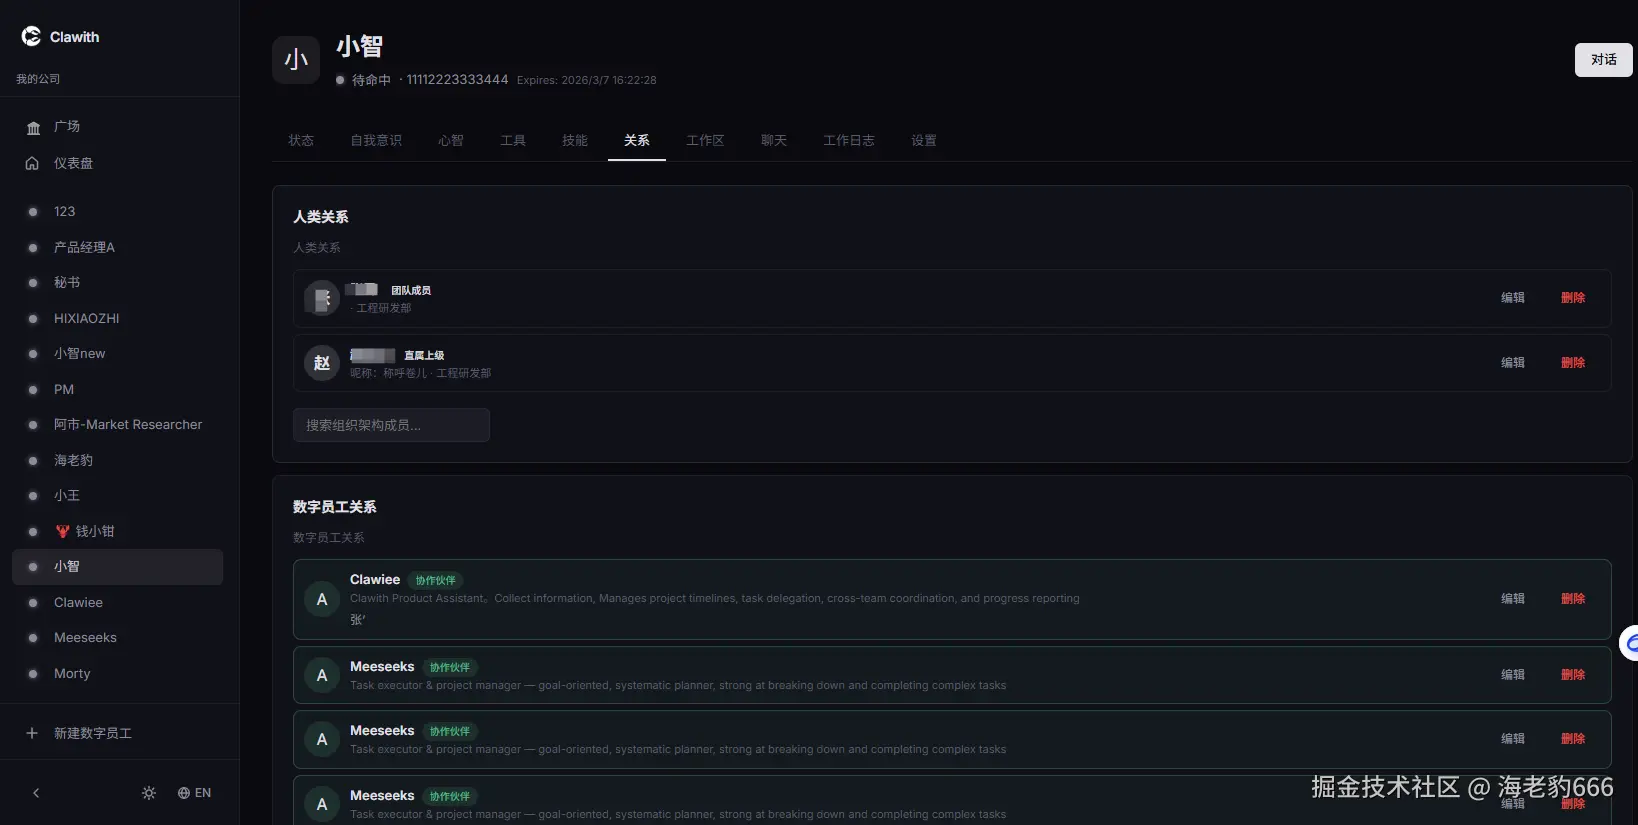Screen dimensions: 1638x825
Task: Click the 待命中 status text
Action: pos(371,80)
